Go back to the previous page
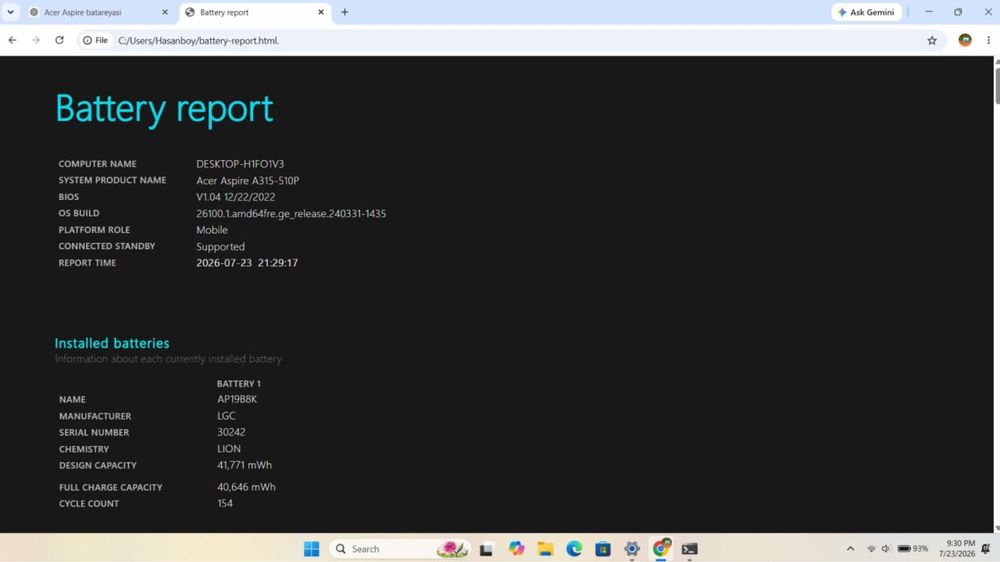 coord(13,40)
